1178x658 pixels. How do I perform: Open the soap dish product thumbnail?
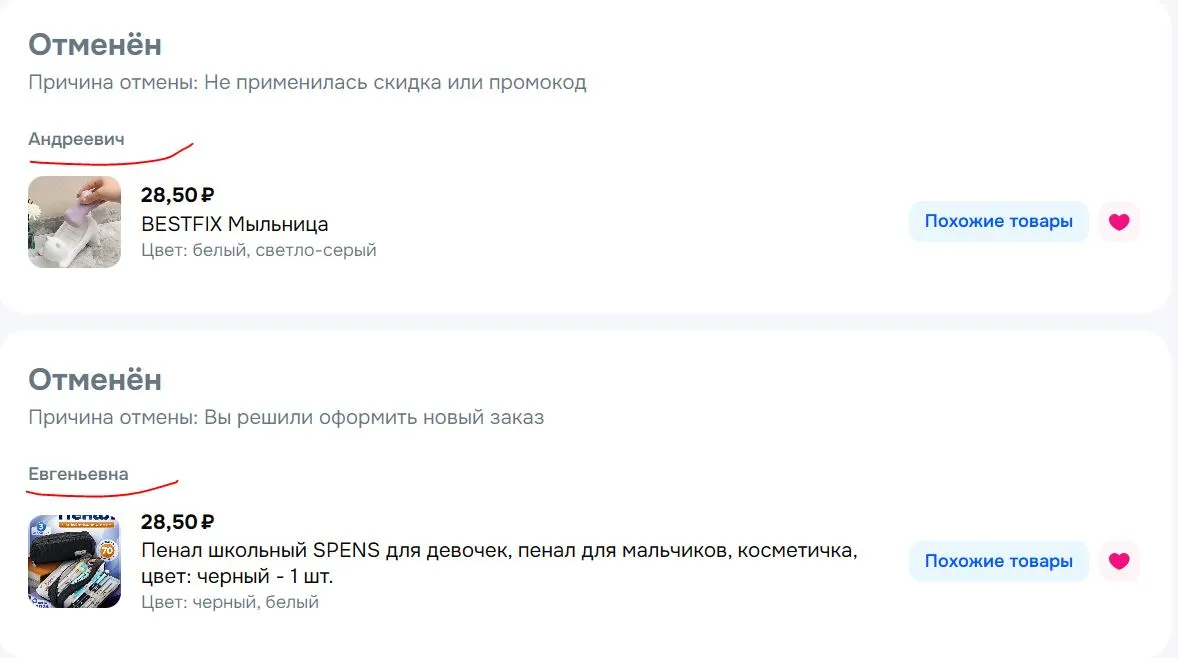click(74, 222)
